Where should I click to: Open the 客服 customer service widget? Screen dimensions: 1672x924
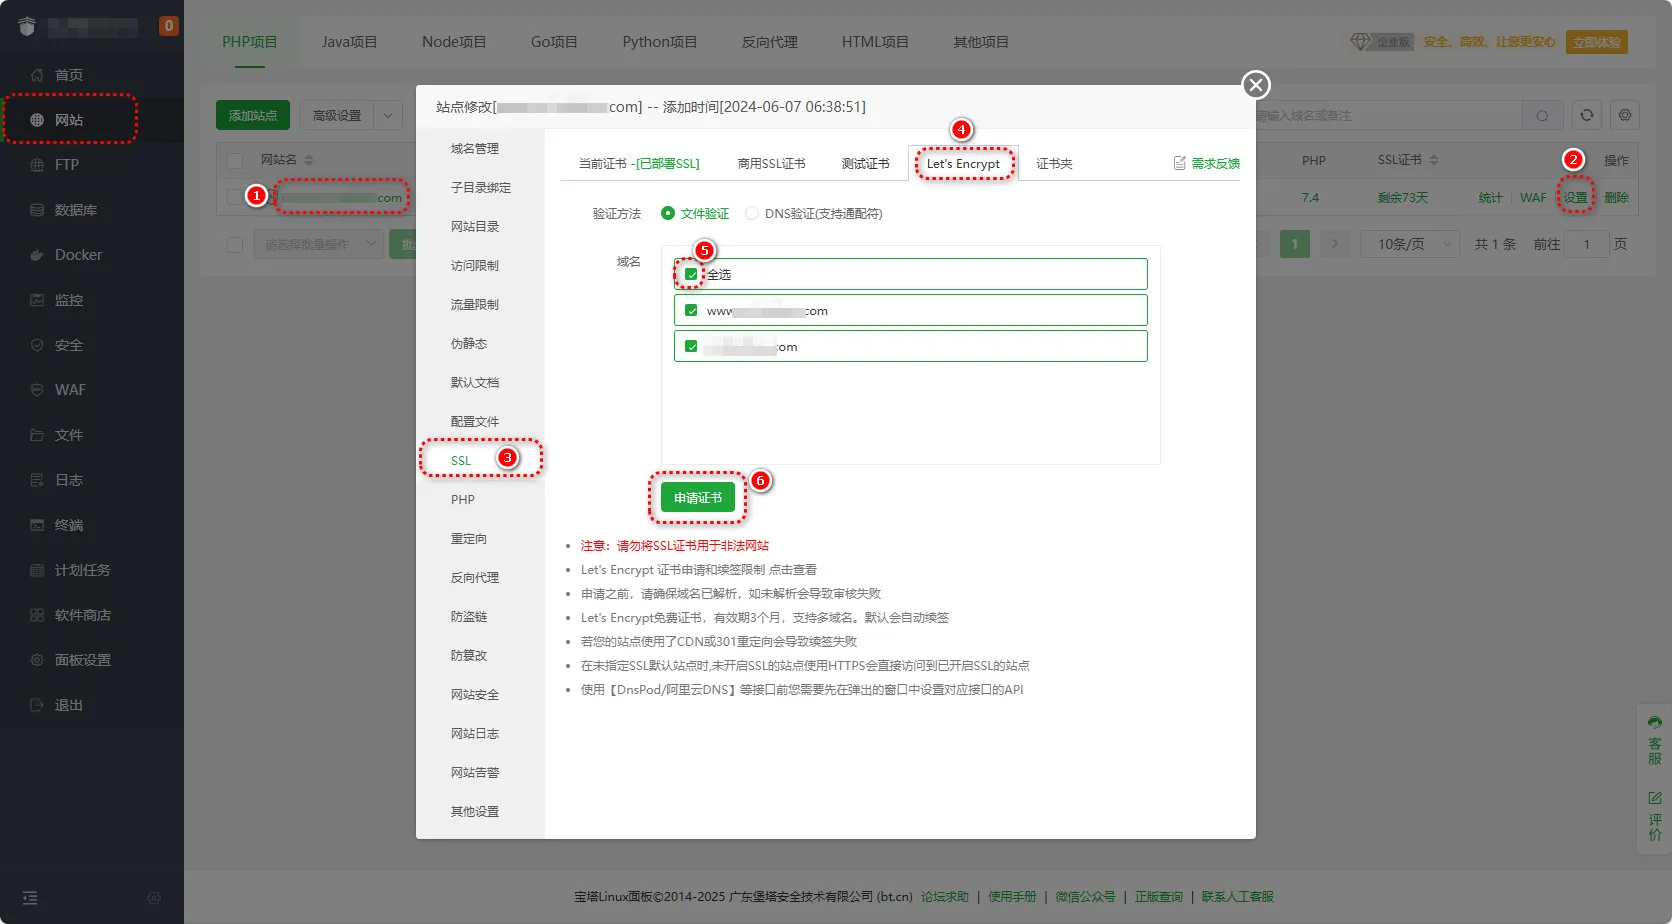click(x=1655, y=740)
